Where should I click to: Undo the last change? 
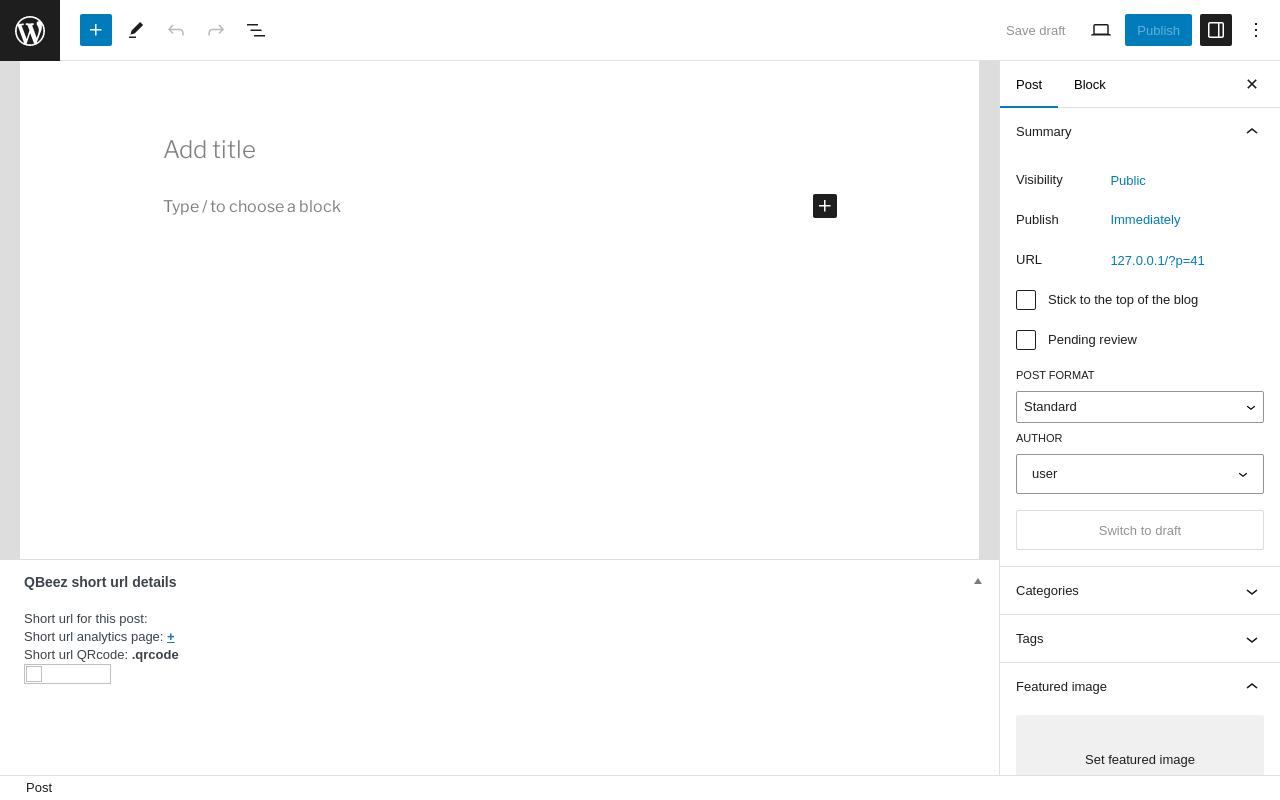[x=176, y=30]
